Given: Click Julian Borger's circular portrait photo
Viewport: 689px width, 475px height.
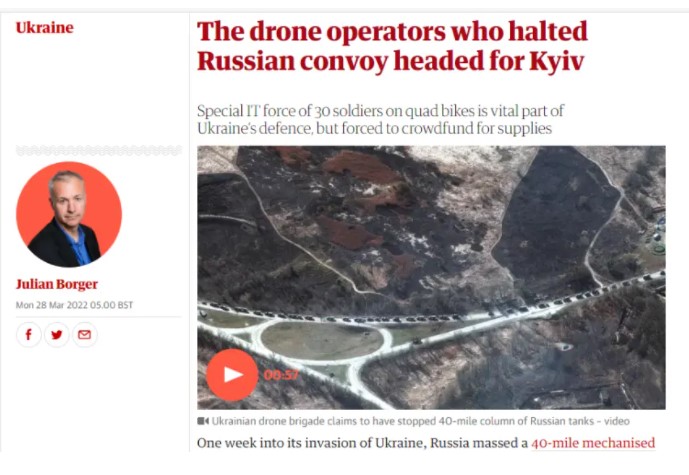Looking at the screenshot, I should coord(69,214).
